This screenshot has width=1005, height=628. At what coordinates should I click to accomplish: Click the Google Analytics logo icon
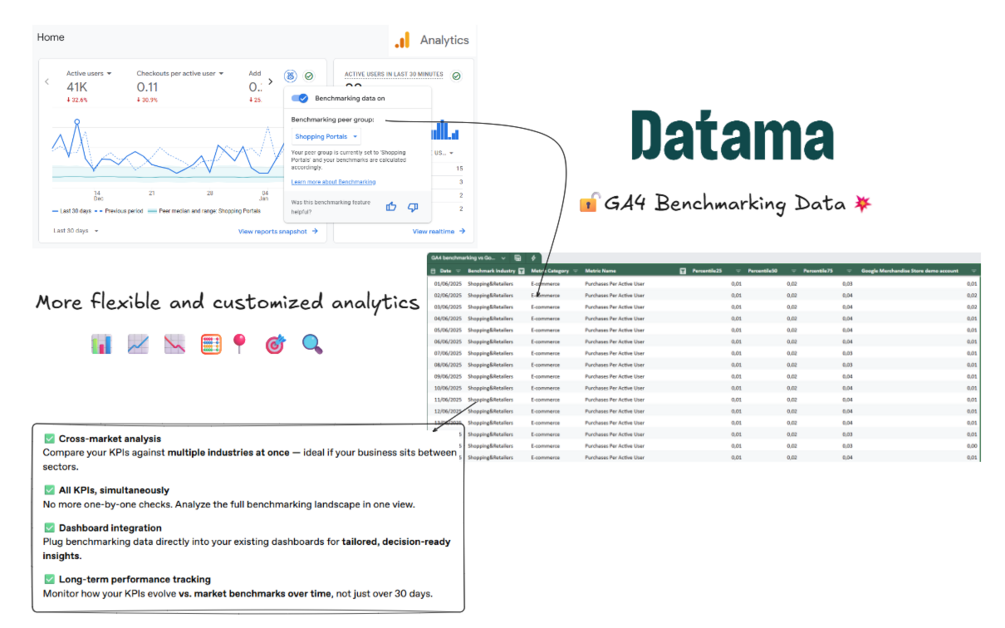[403, 40]
